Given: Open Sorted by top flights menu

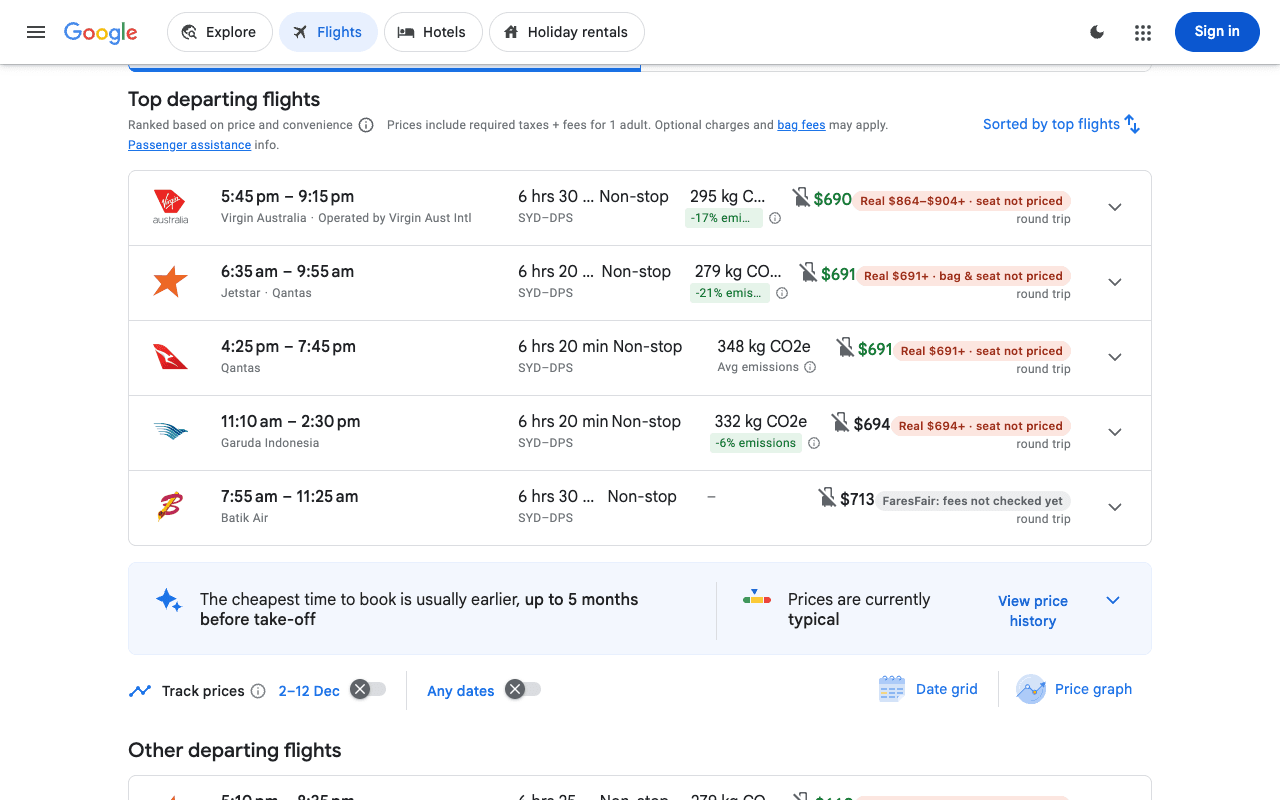Looking at the screenshot, I should 1061,124.
